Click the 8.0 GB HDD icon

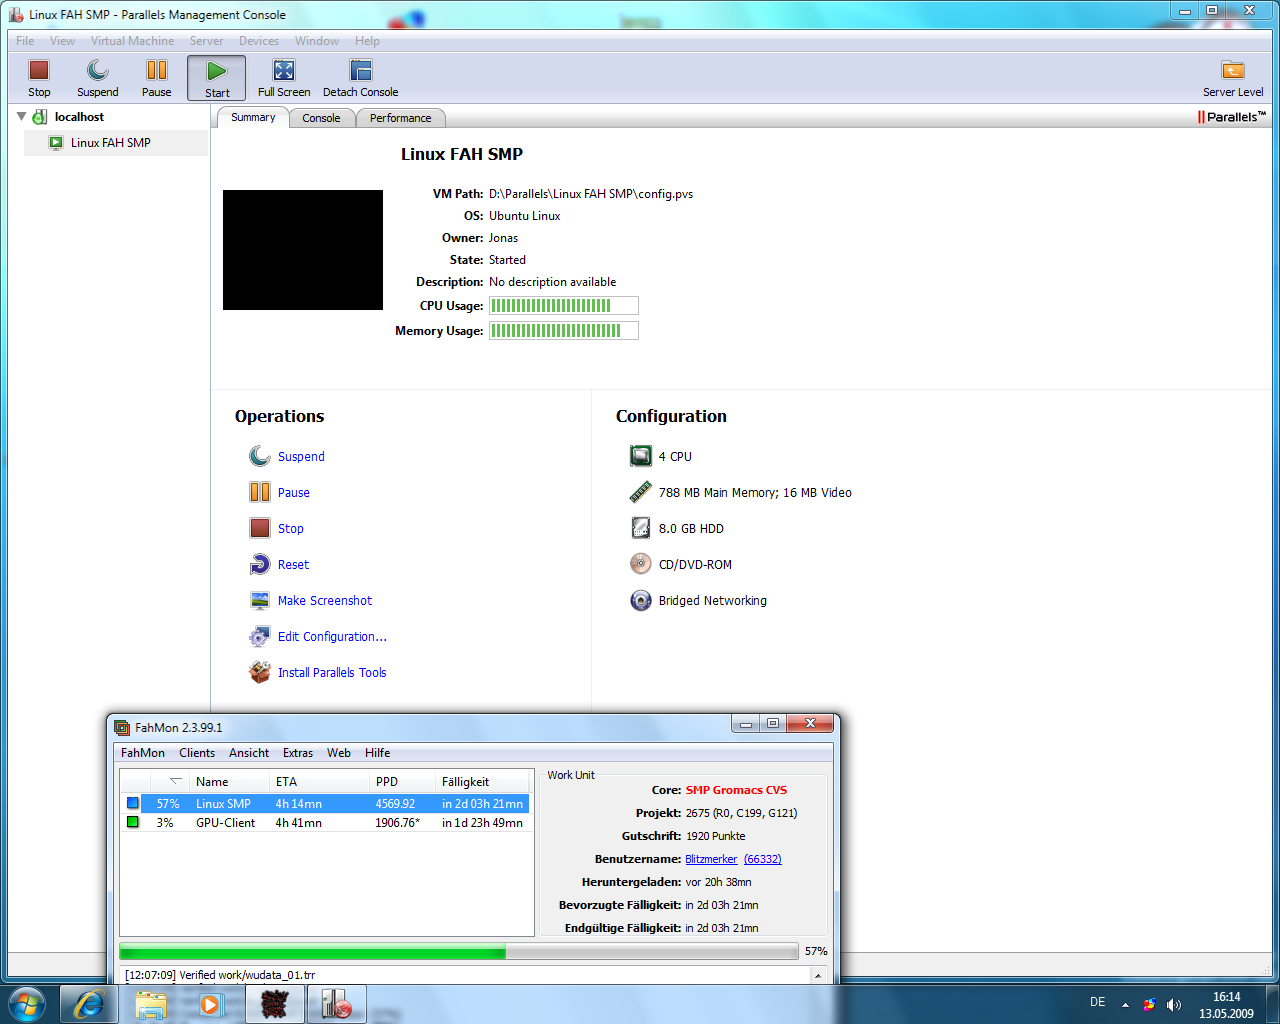coord(641,528)
